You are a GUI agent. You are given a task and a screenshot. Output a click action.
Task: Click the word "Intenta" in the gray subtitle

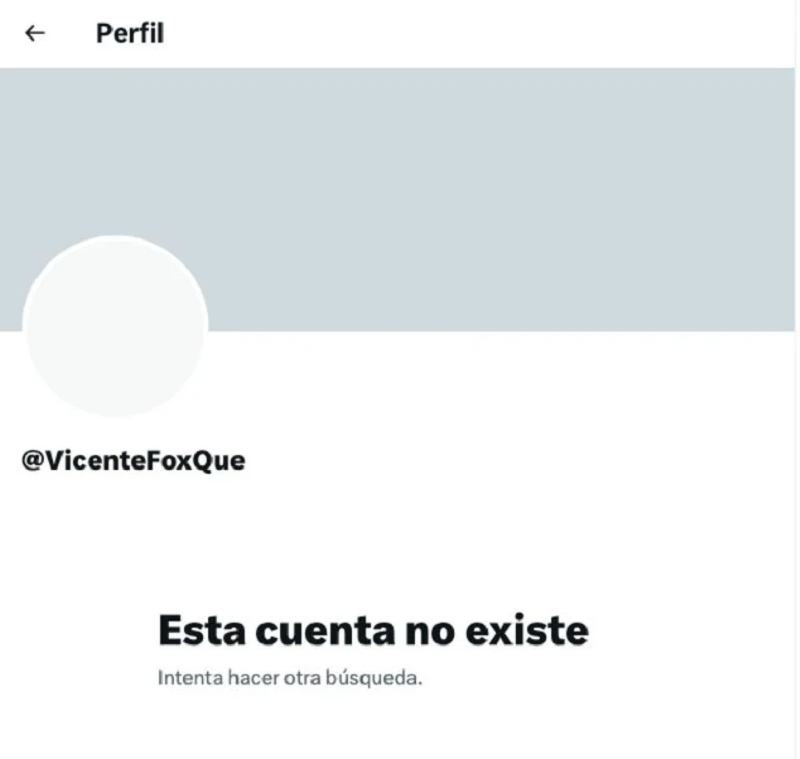[x=190, y=678]
